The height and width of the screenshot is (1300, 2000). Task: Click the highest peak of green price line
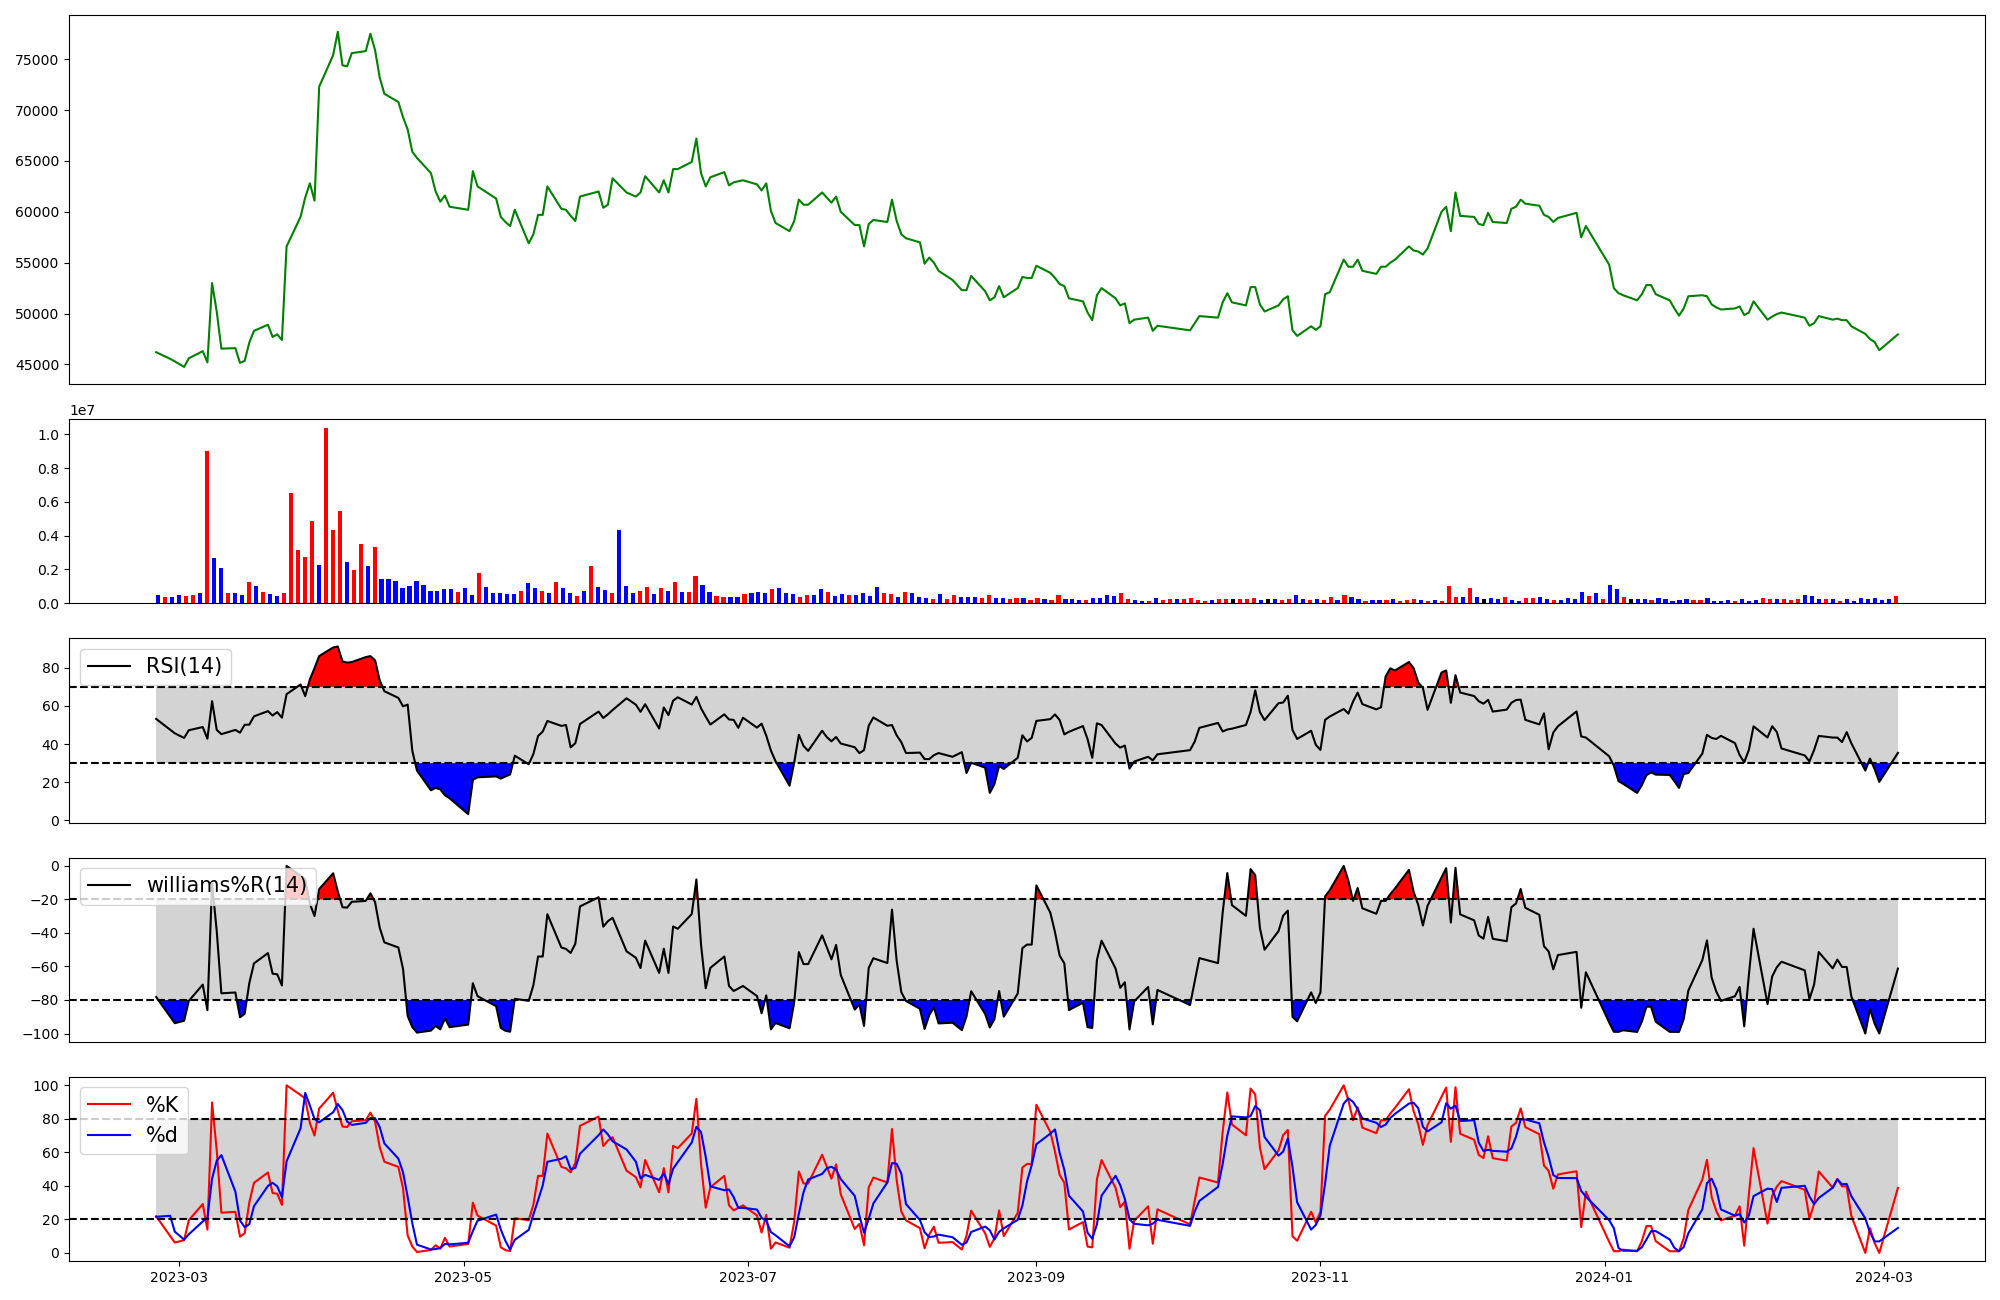click(x=338, y=33)
